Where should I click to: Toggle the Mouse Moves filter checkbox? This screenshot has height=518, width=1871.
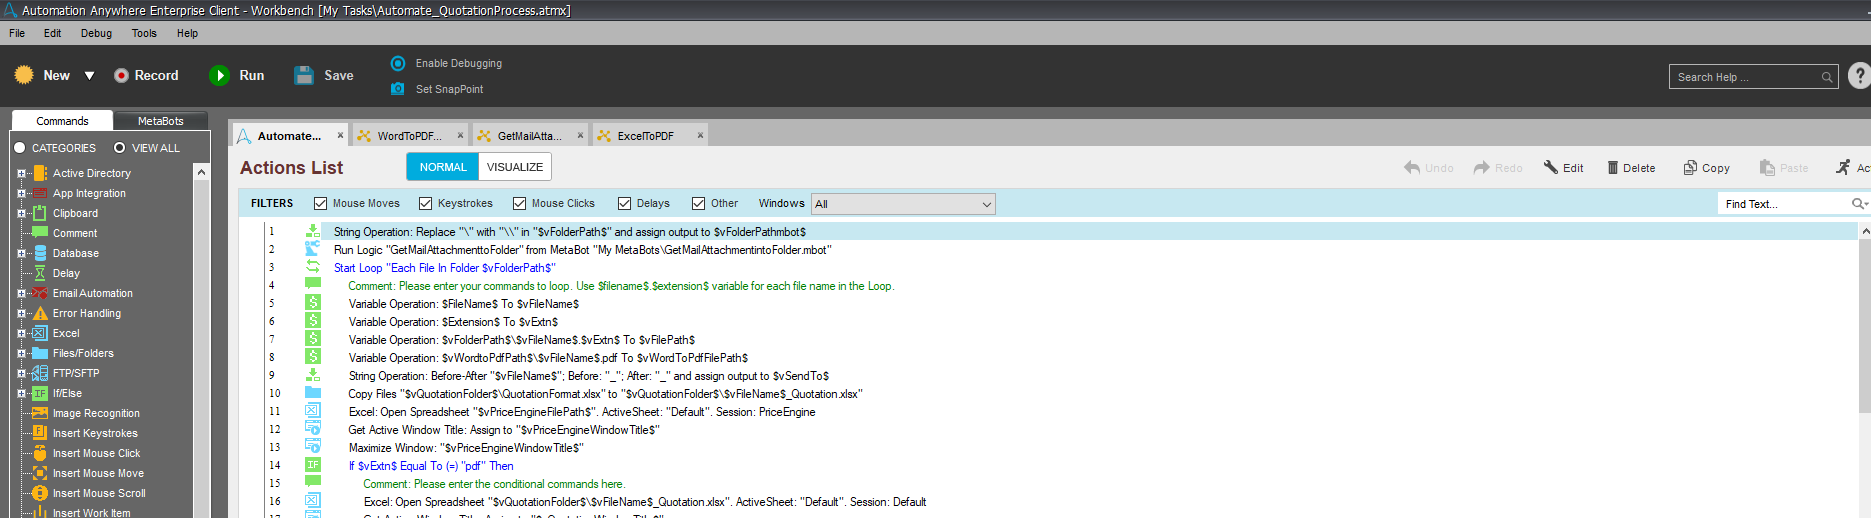click(320, 204)
